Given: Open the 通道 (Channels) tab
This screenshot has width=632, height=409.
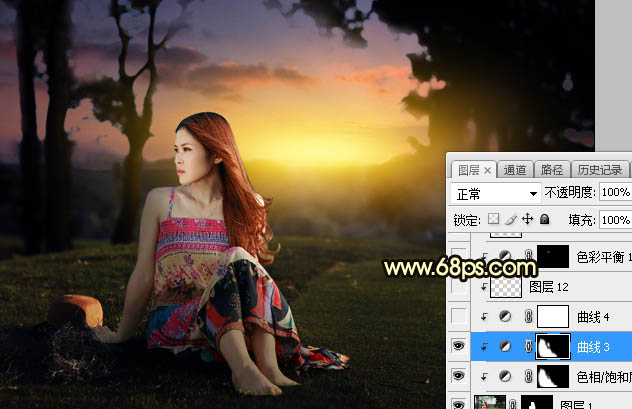Looking at the screenshot, I should 515,170.
